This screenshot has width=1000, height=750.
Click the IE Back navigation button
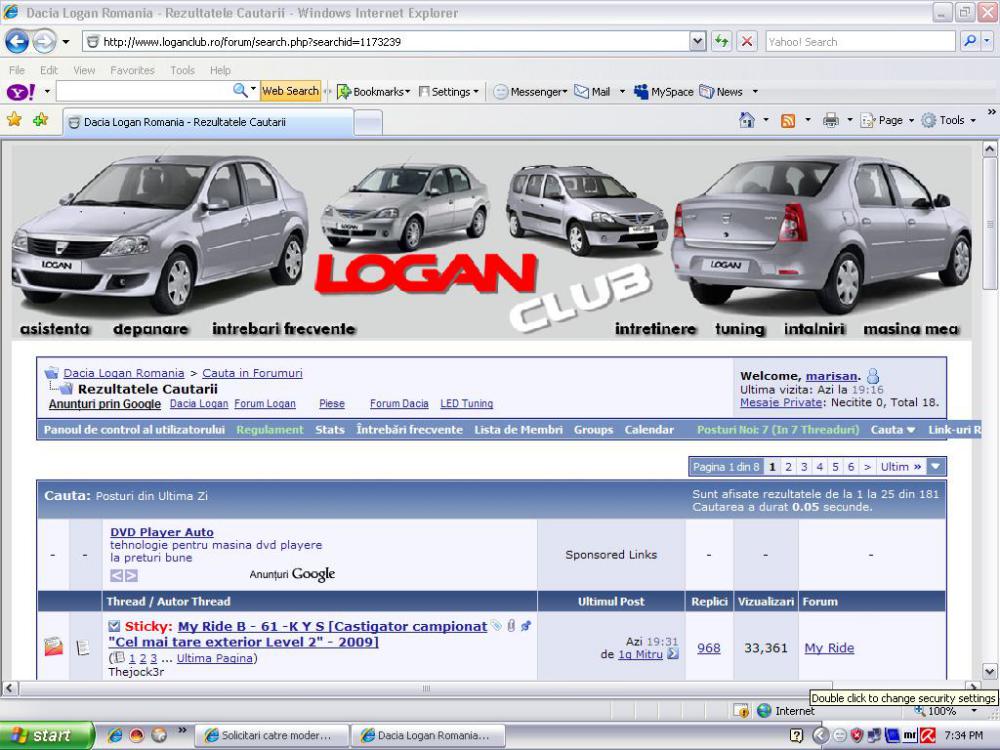[x=17, y=42]
